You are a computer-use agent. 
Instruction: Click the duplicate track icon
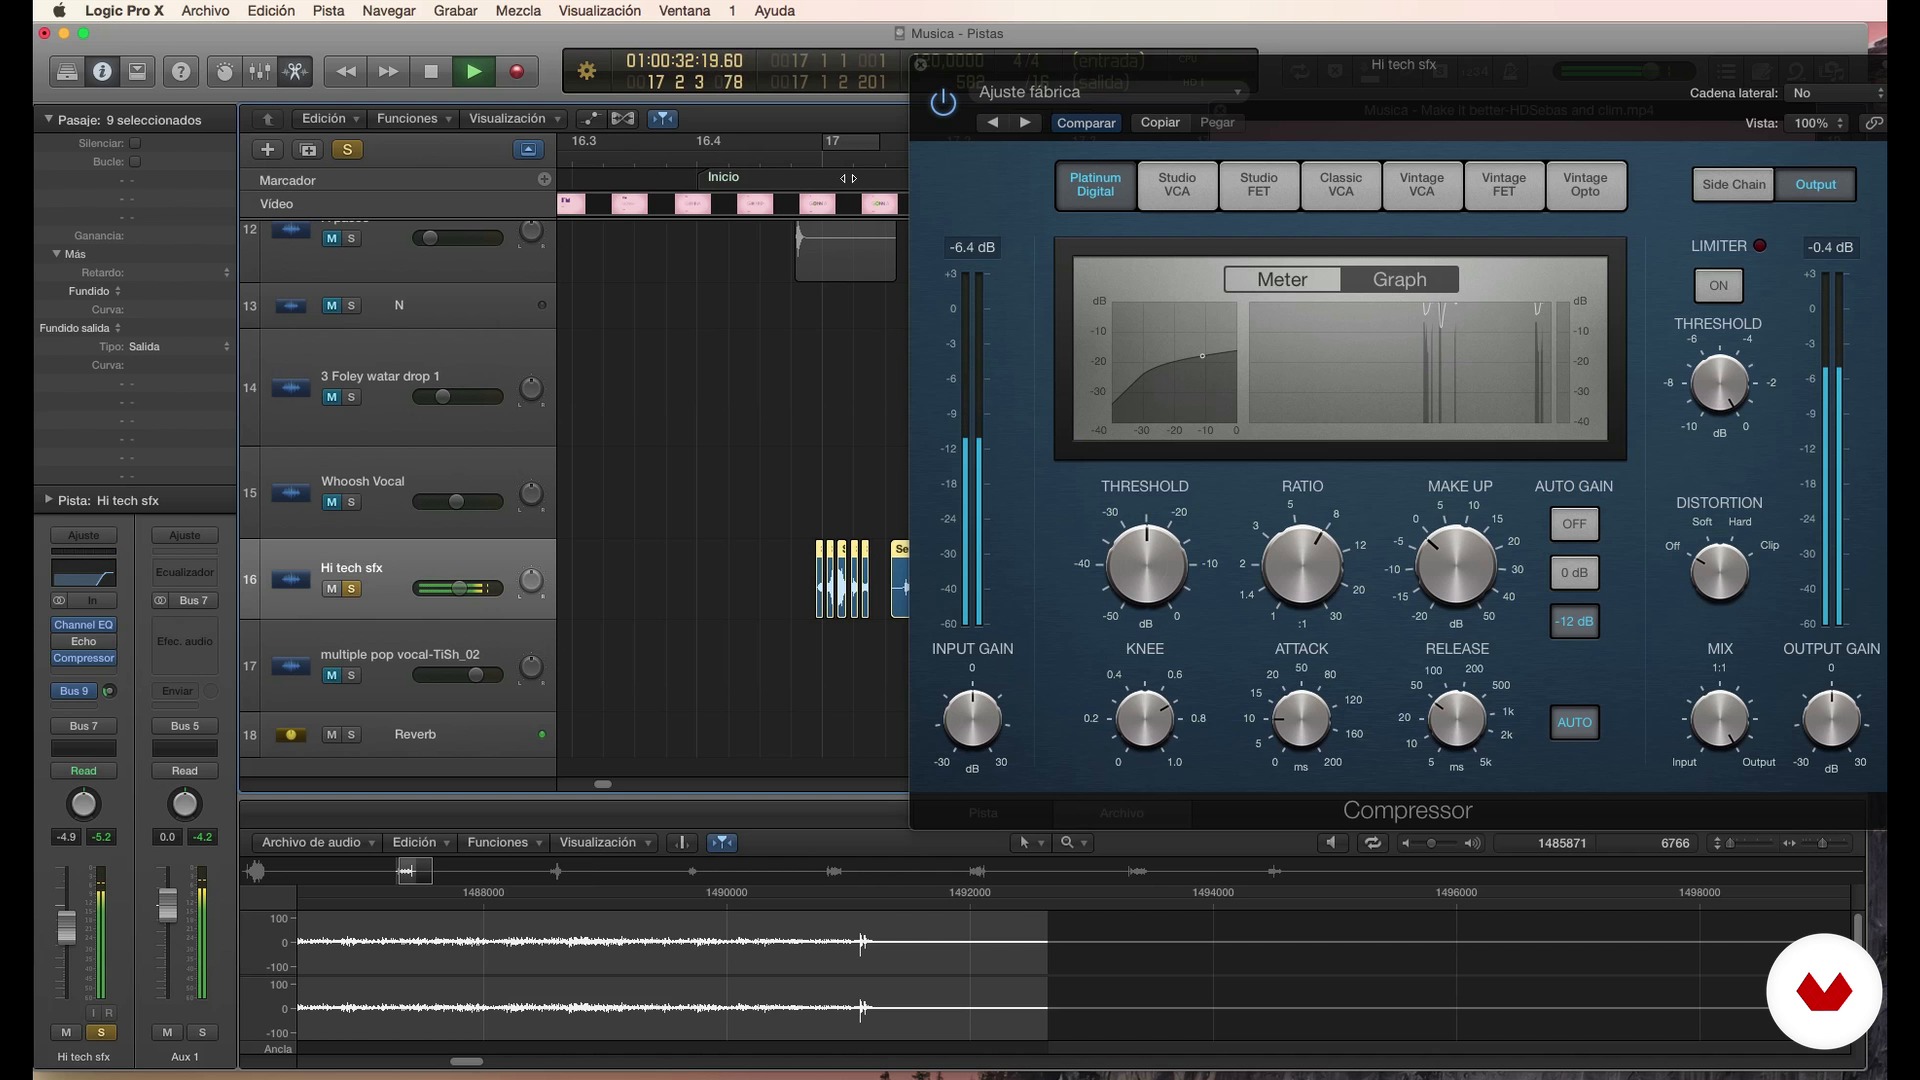point(308,150)
